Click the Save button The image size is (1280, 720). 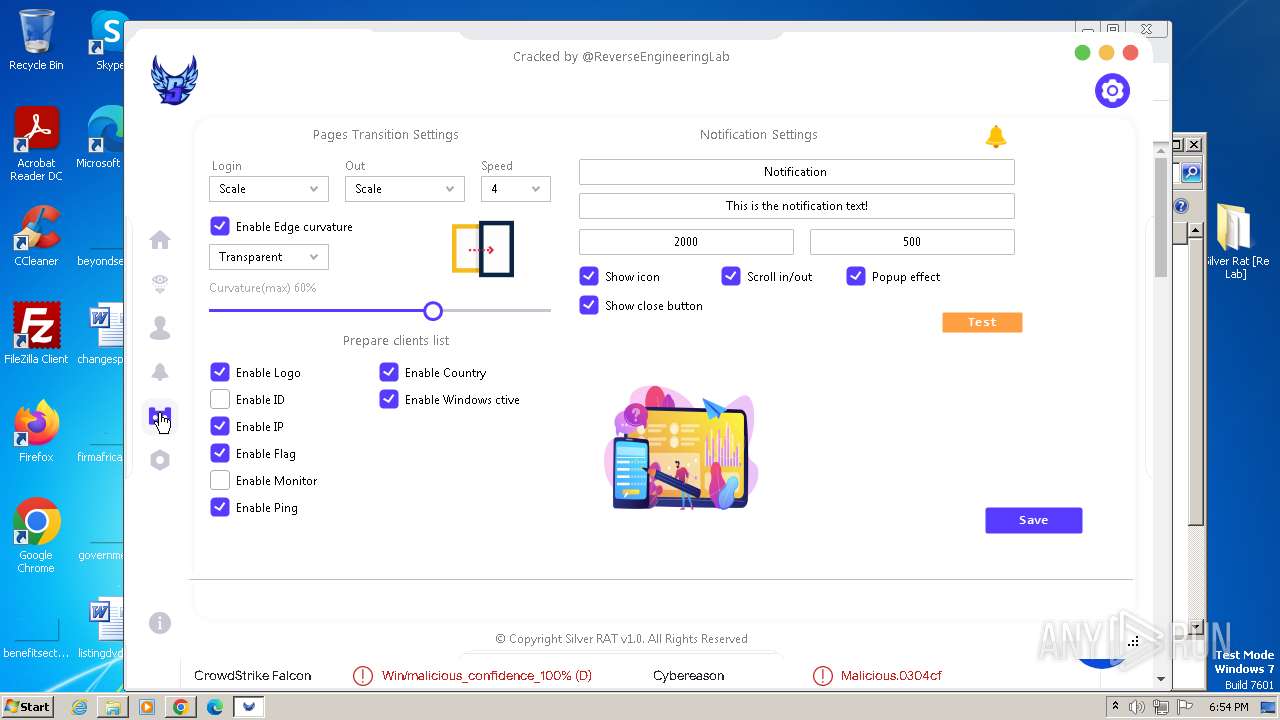point(1033,520)
